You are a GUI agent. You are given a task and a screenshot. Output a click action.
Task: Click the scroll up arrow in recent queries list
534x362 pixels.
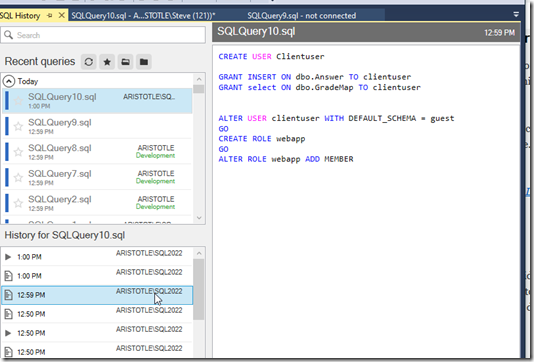tap(199, 79)
